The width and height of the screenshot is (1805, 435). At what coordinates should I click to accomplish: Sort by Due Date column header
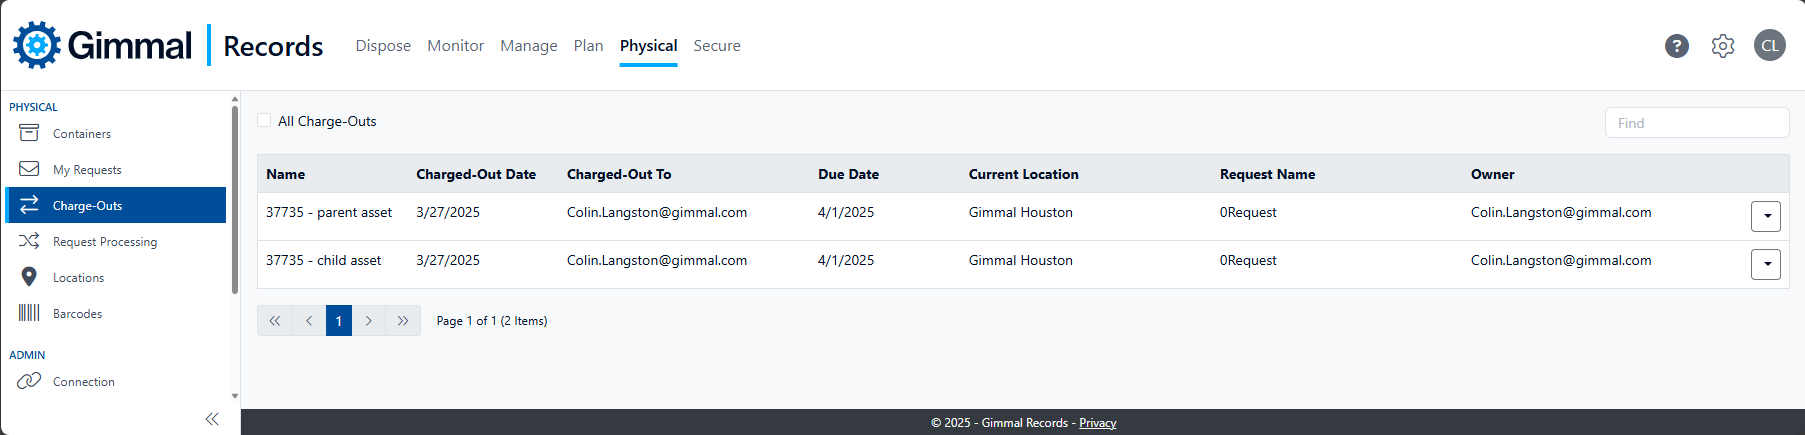click(848, 174)
